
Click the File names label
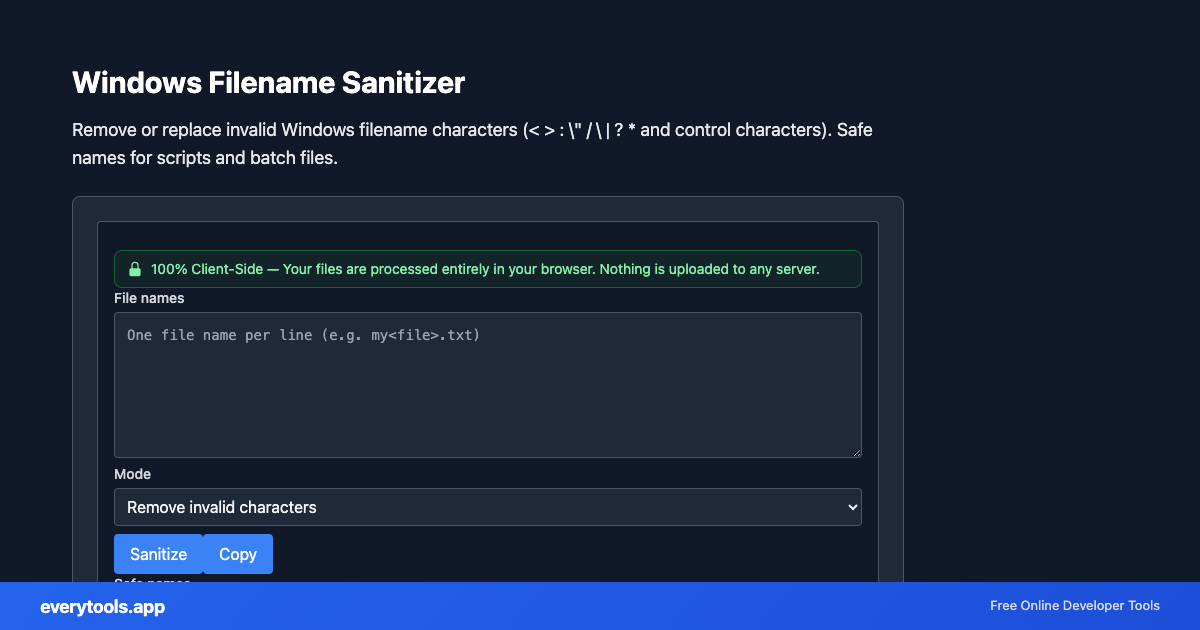(x=148, y=298)
